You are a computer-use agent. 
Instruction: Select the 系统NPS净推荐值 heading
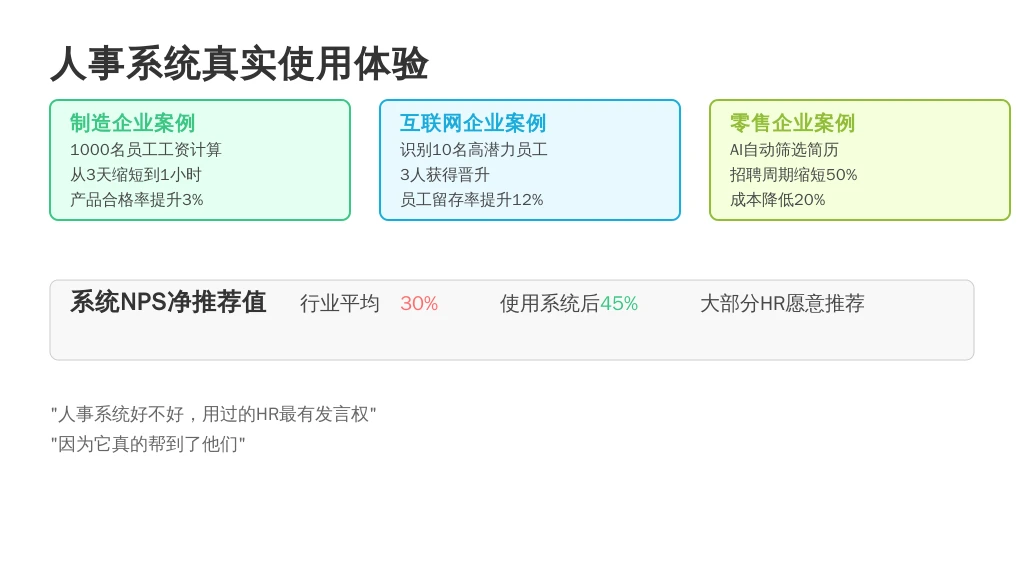168,302
